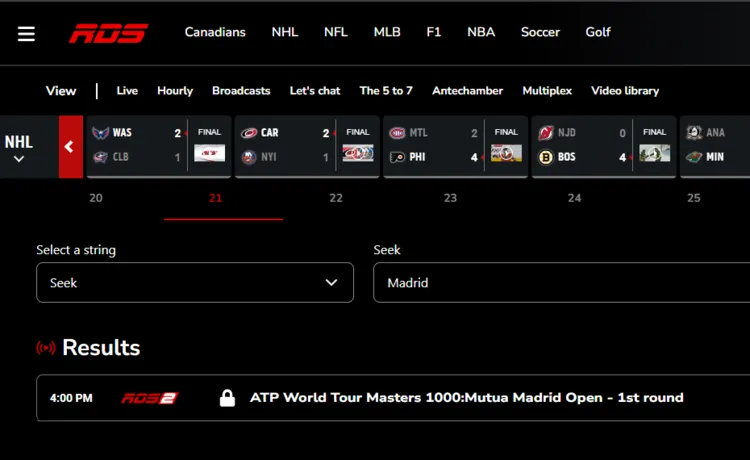This screenshot has height=460, width=750.
Task: Open the Golf section
Action: (598, 32)
